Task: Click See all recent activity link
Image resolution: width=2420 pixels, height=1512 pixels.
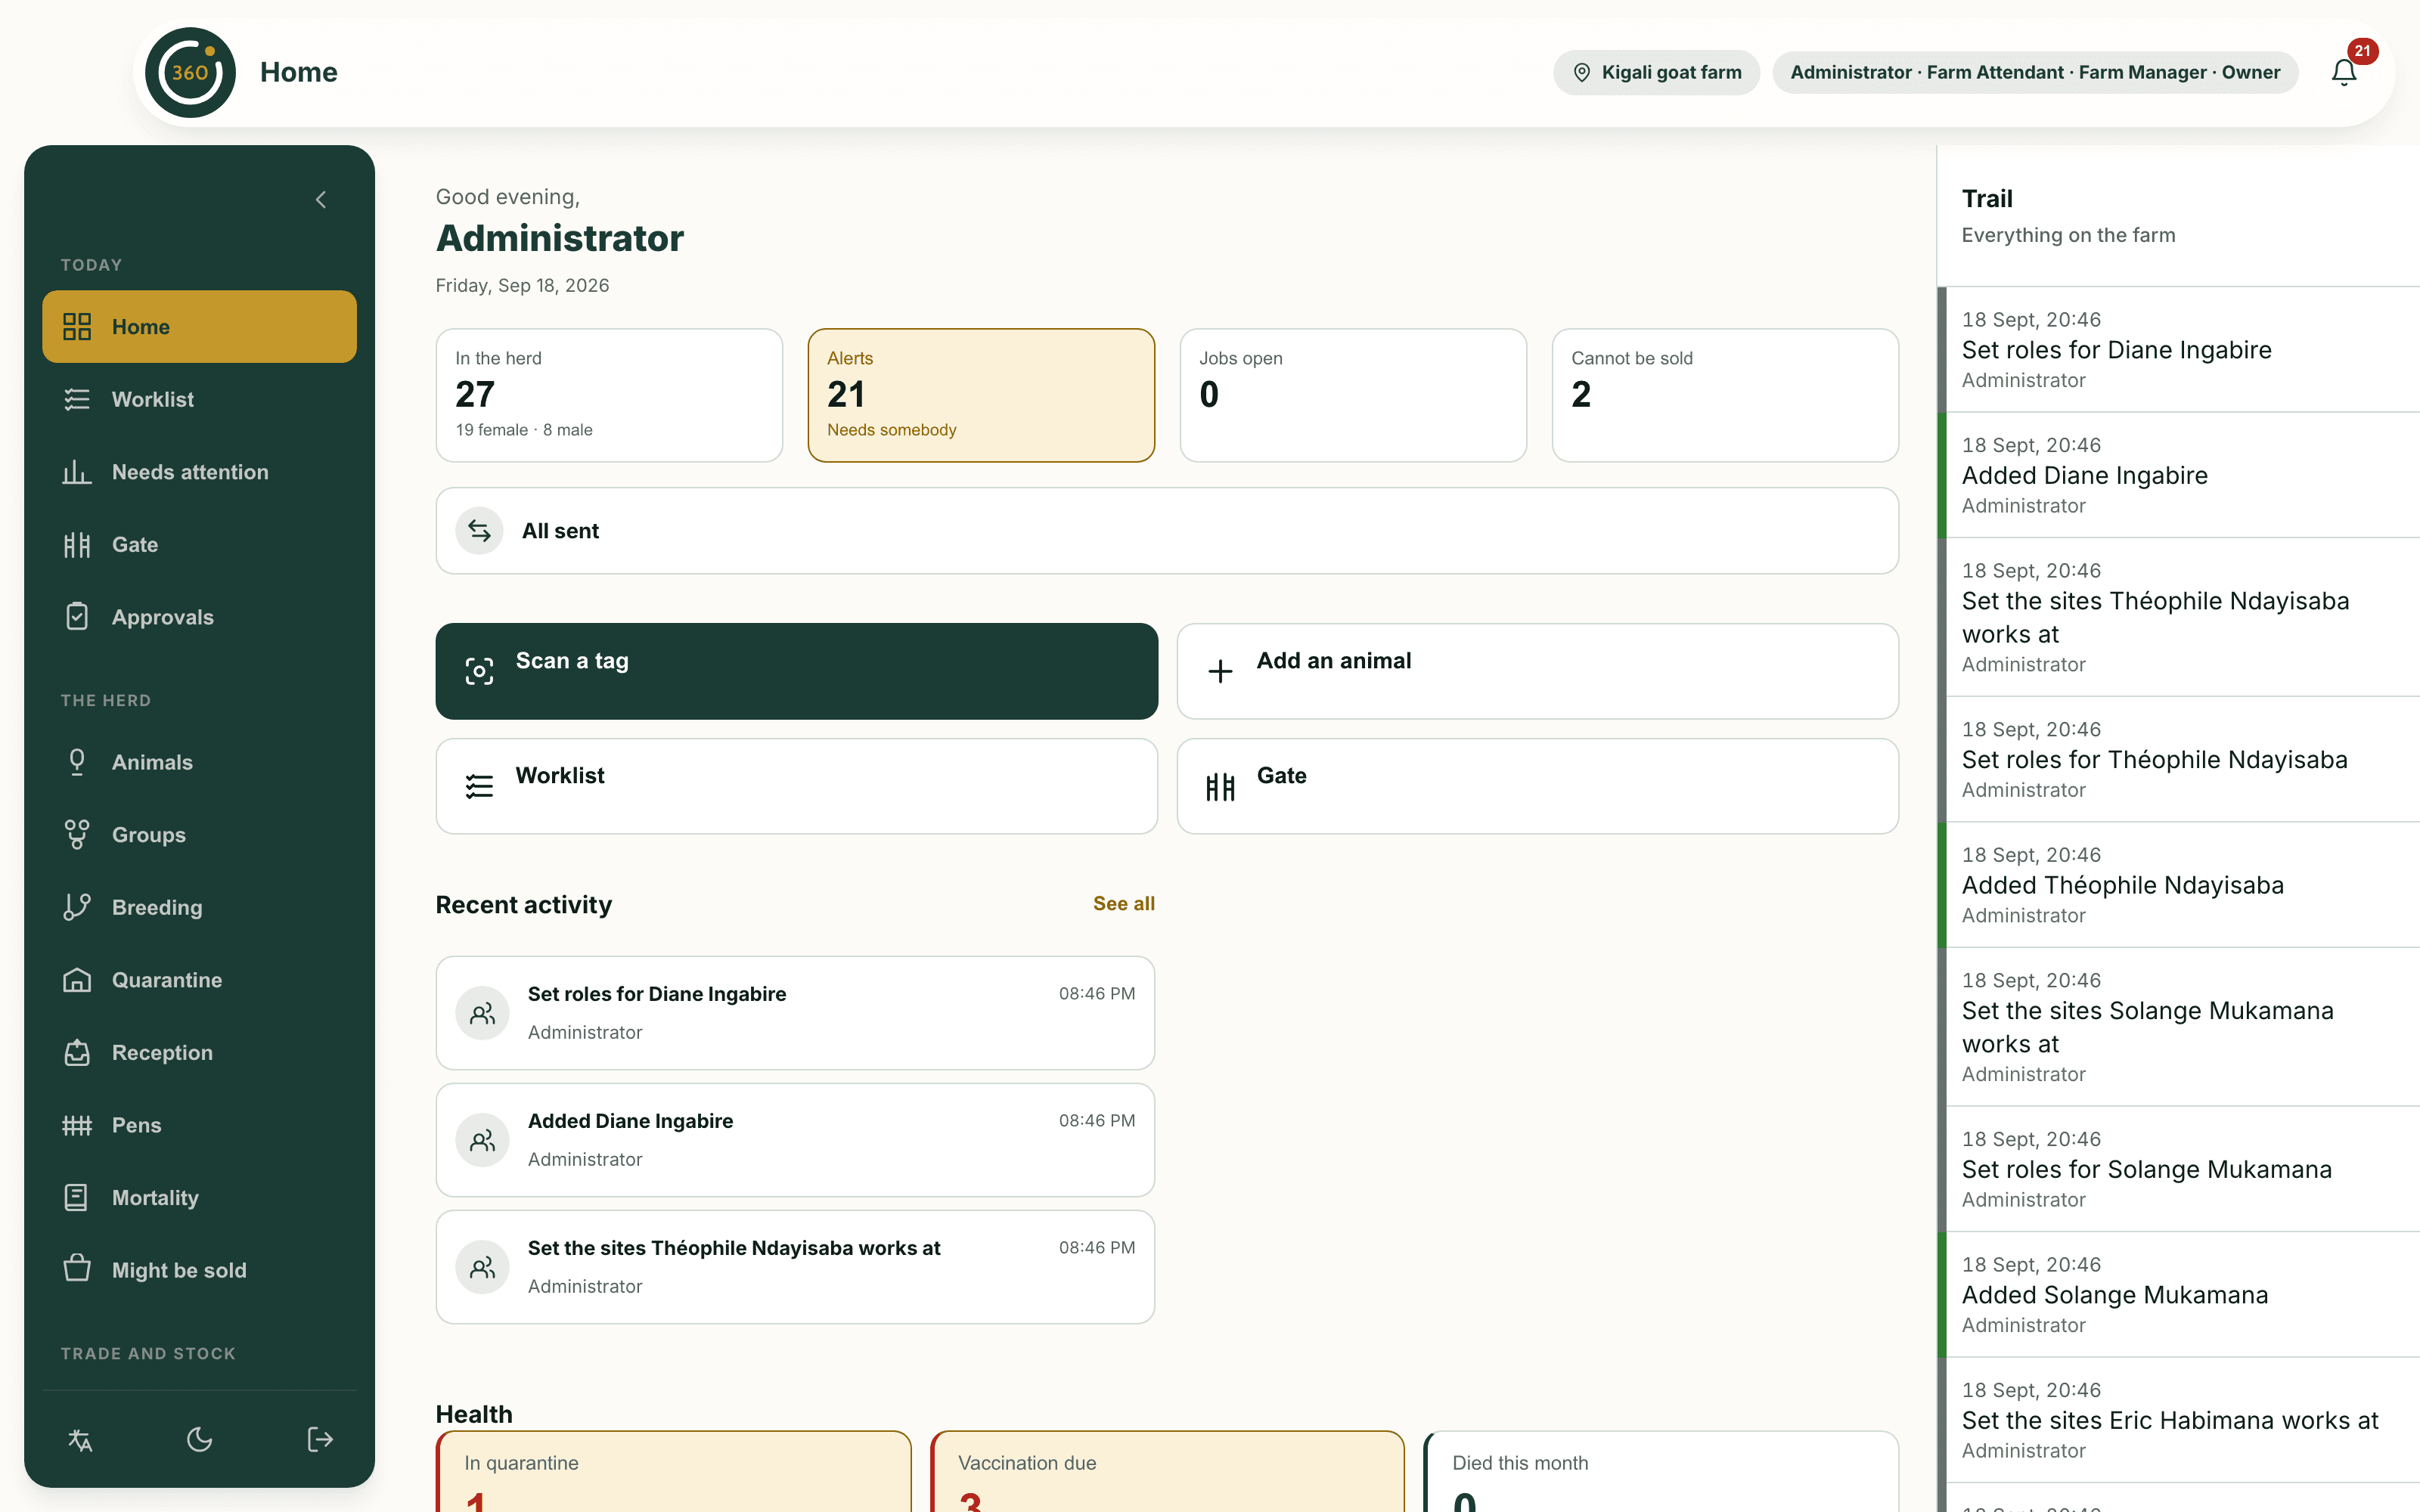Action: tap(1123, 904)
